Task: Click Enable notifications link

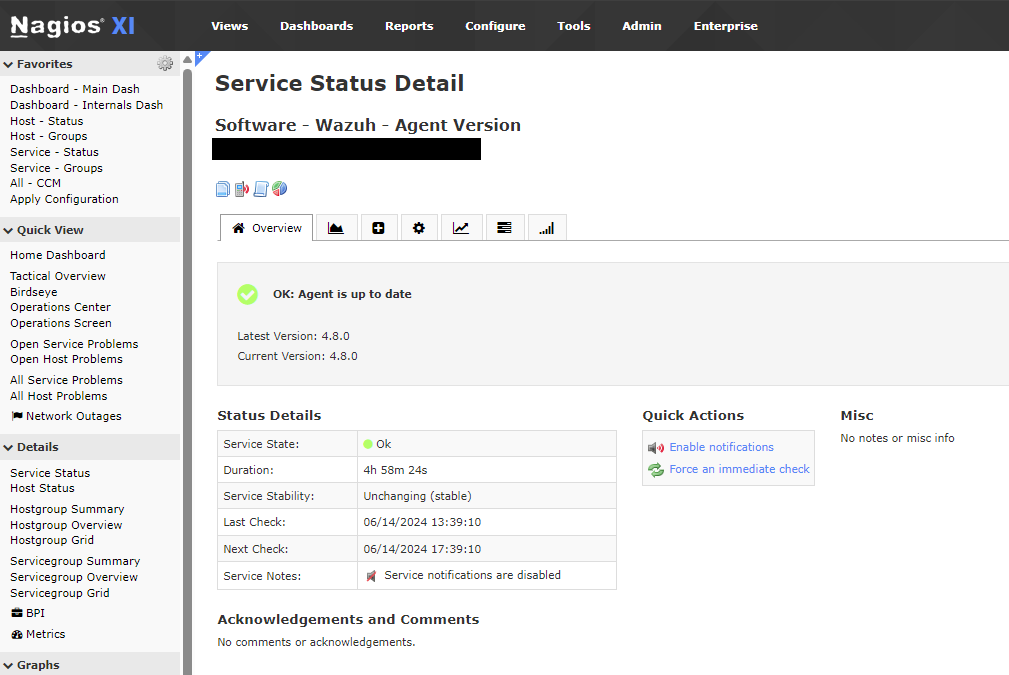Action: click(x=721, y=447)
